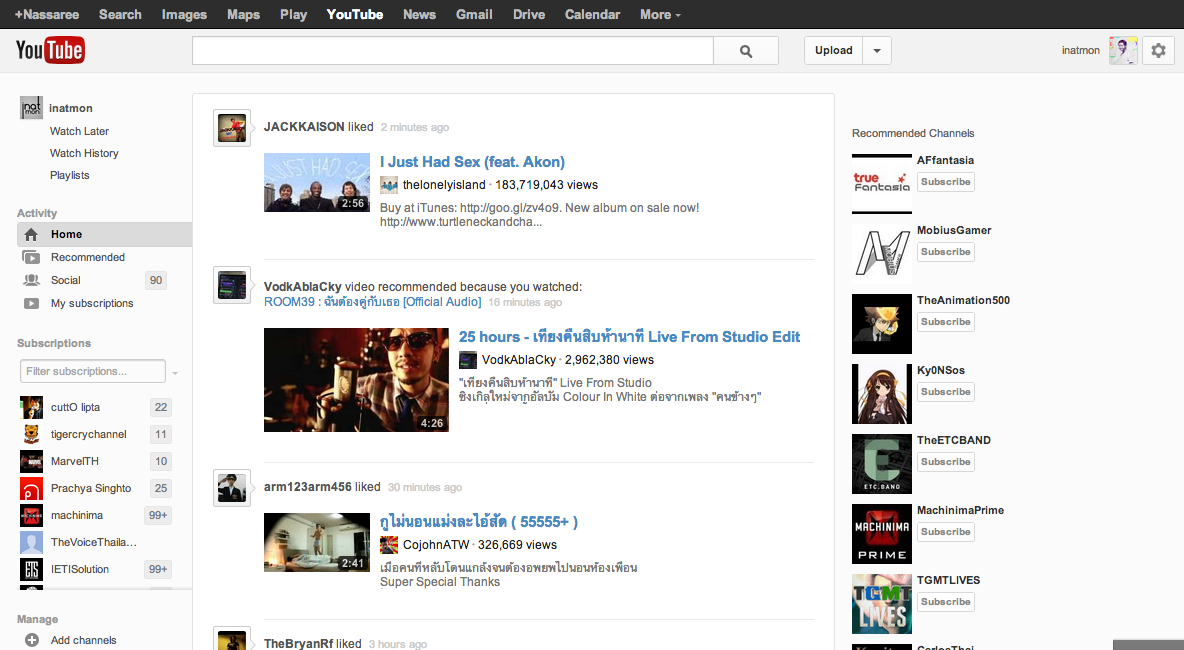
Task: Click the thelonelyisland channel name
Action: 444,185
